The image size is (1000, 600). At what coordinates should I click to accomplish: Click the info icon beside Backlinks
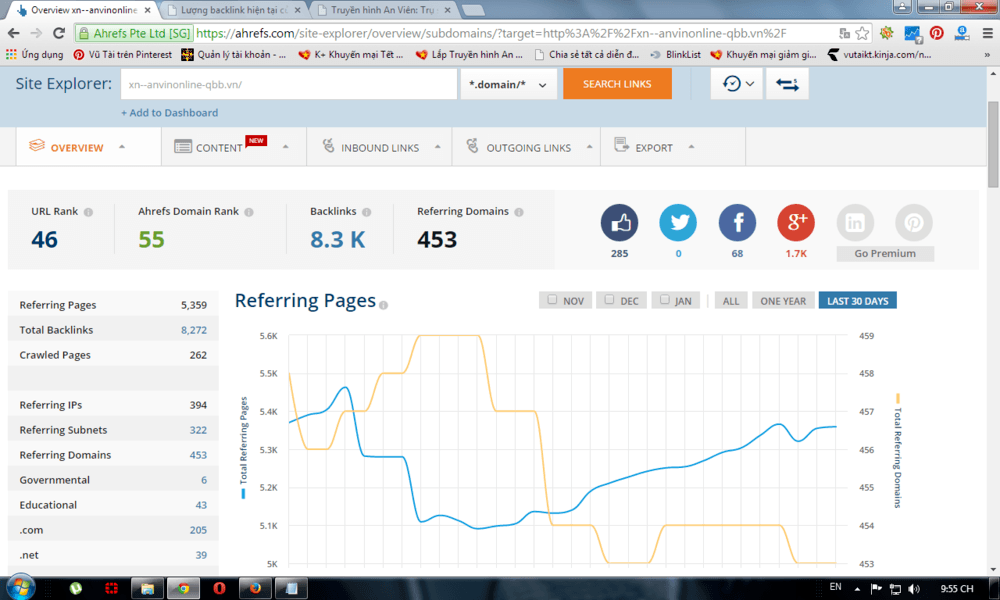[x=367, y=212]
